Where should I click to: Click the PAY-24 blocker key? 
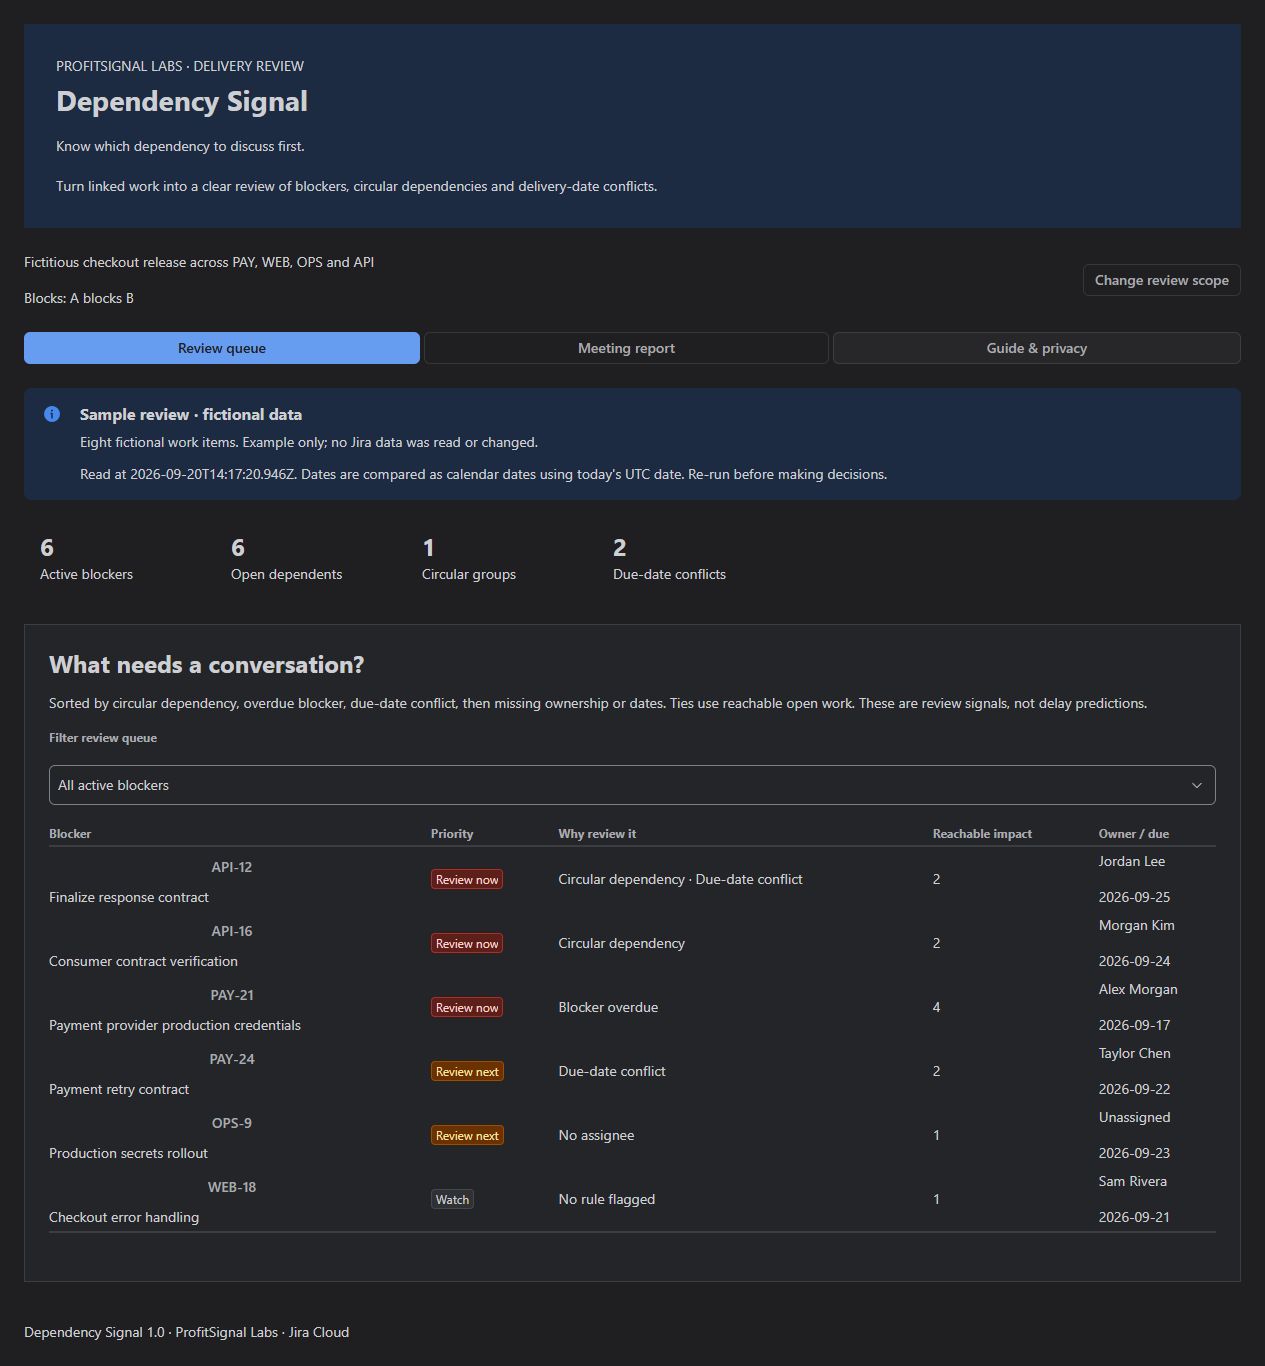tap(232, 1059)
